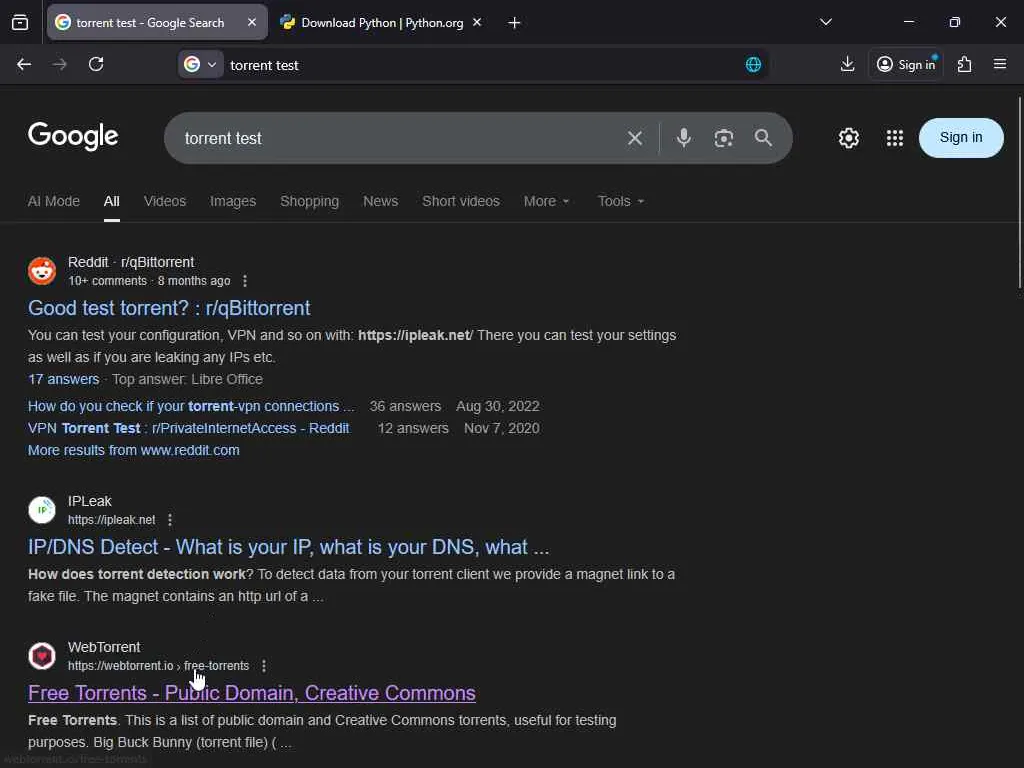Screen dimensions: 1024x768
Task: Open Good test torrent r/qBittorrent link
Action: click(x=169, y=308)
